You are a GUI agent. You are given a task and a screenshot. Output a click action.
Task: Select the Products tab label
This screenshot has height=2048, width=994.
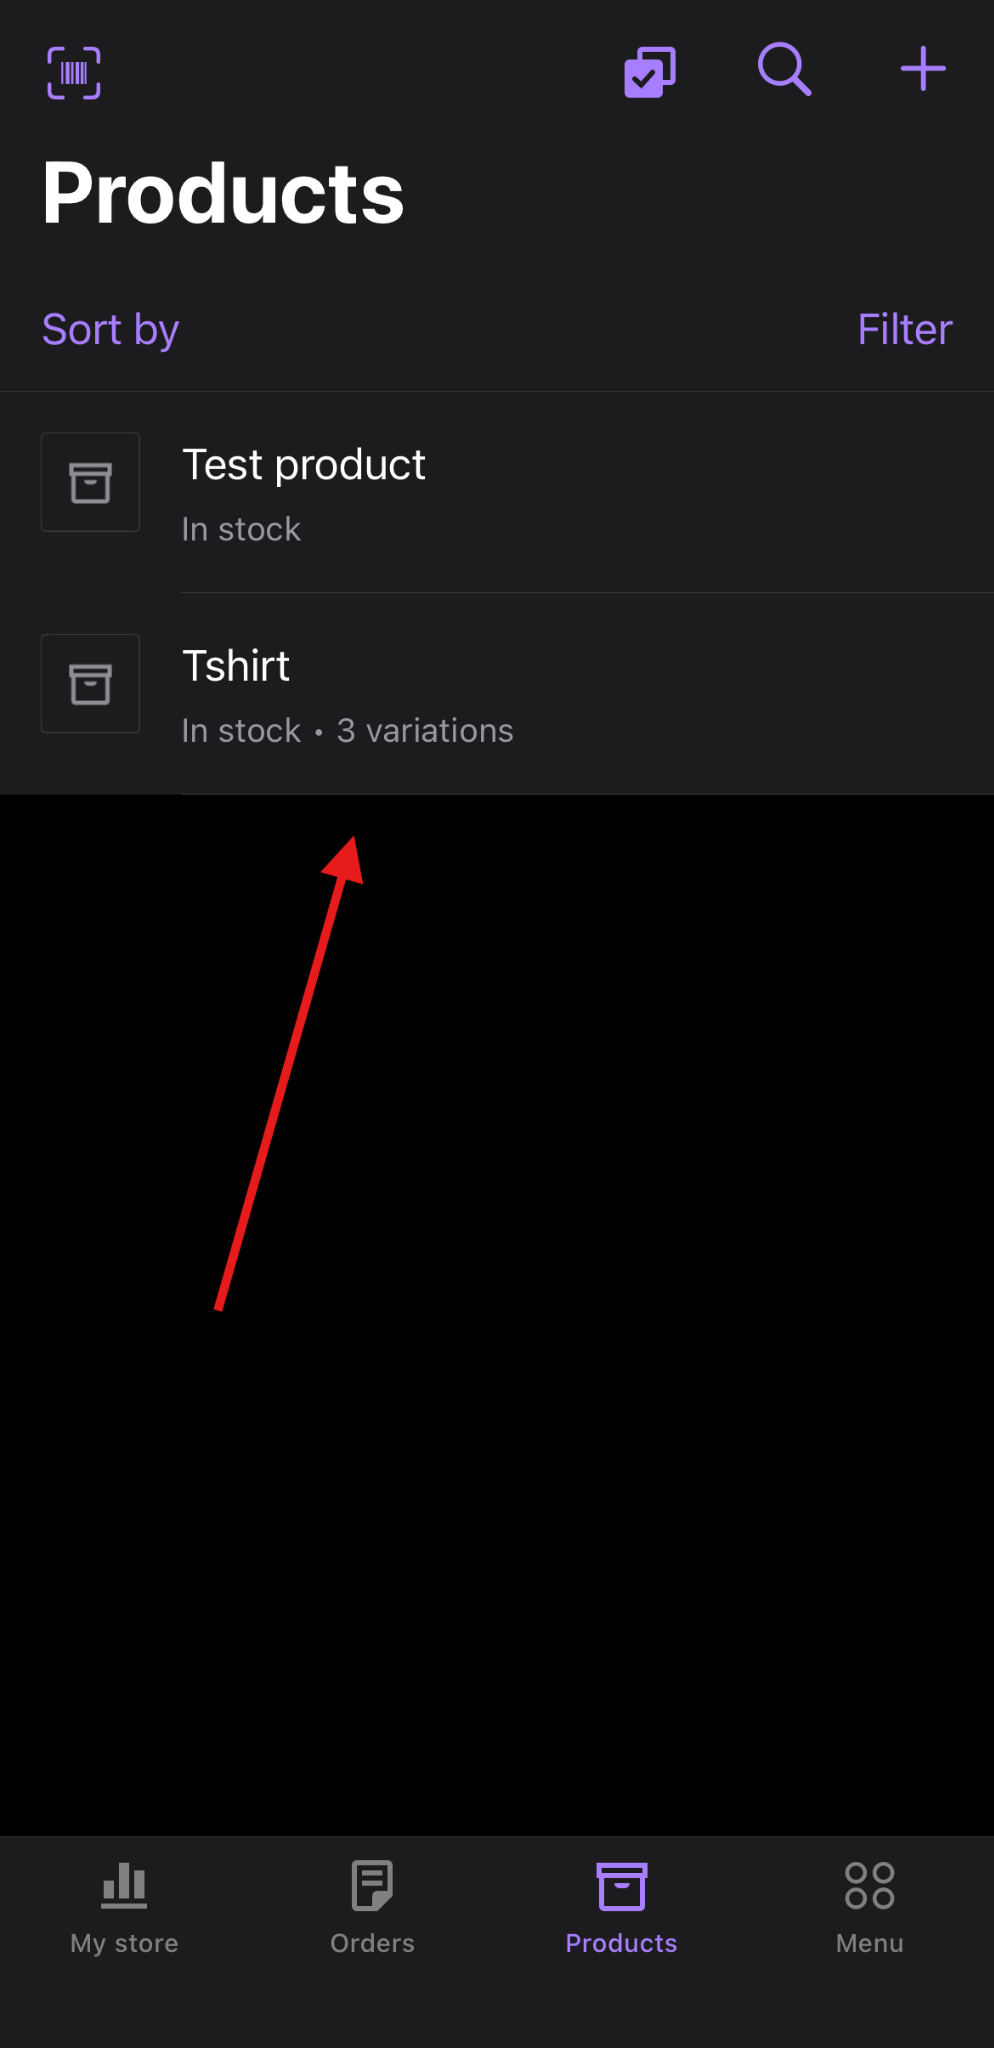pos(621,1943)
